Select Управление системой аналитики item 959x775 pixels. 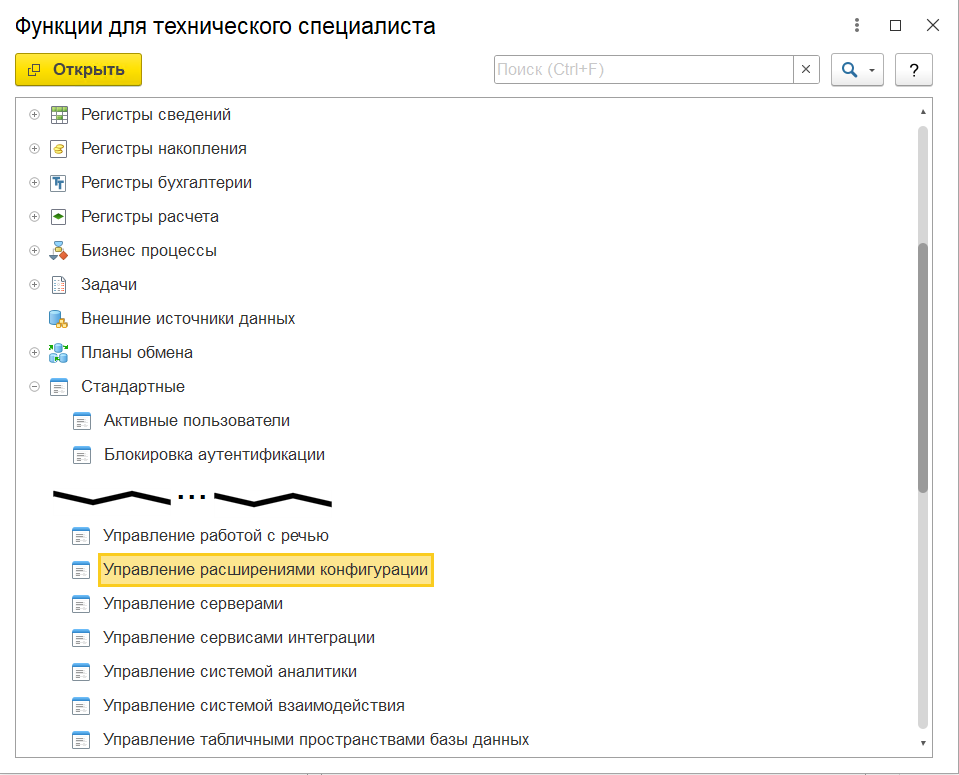click(229, 672)
